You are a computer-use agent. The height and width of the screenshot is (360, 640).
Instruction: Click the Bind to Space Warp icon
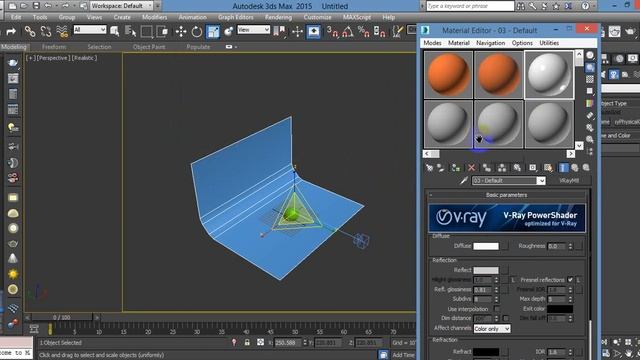[x=62, y=31]
